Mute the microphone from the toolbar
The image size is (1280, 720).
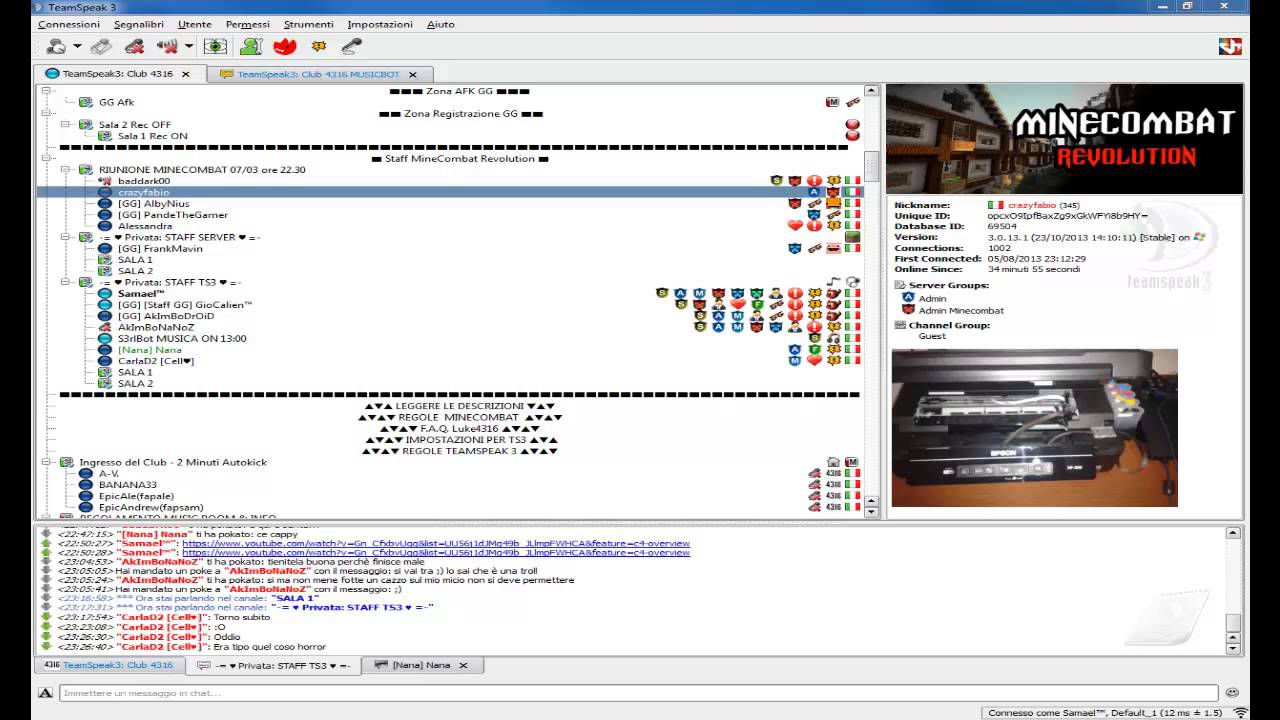click(134, 46)
